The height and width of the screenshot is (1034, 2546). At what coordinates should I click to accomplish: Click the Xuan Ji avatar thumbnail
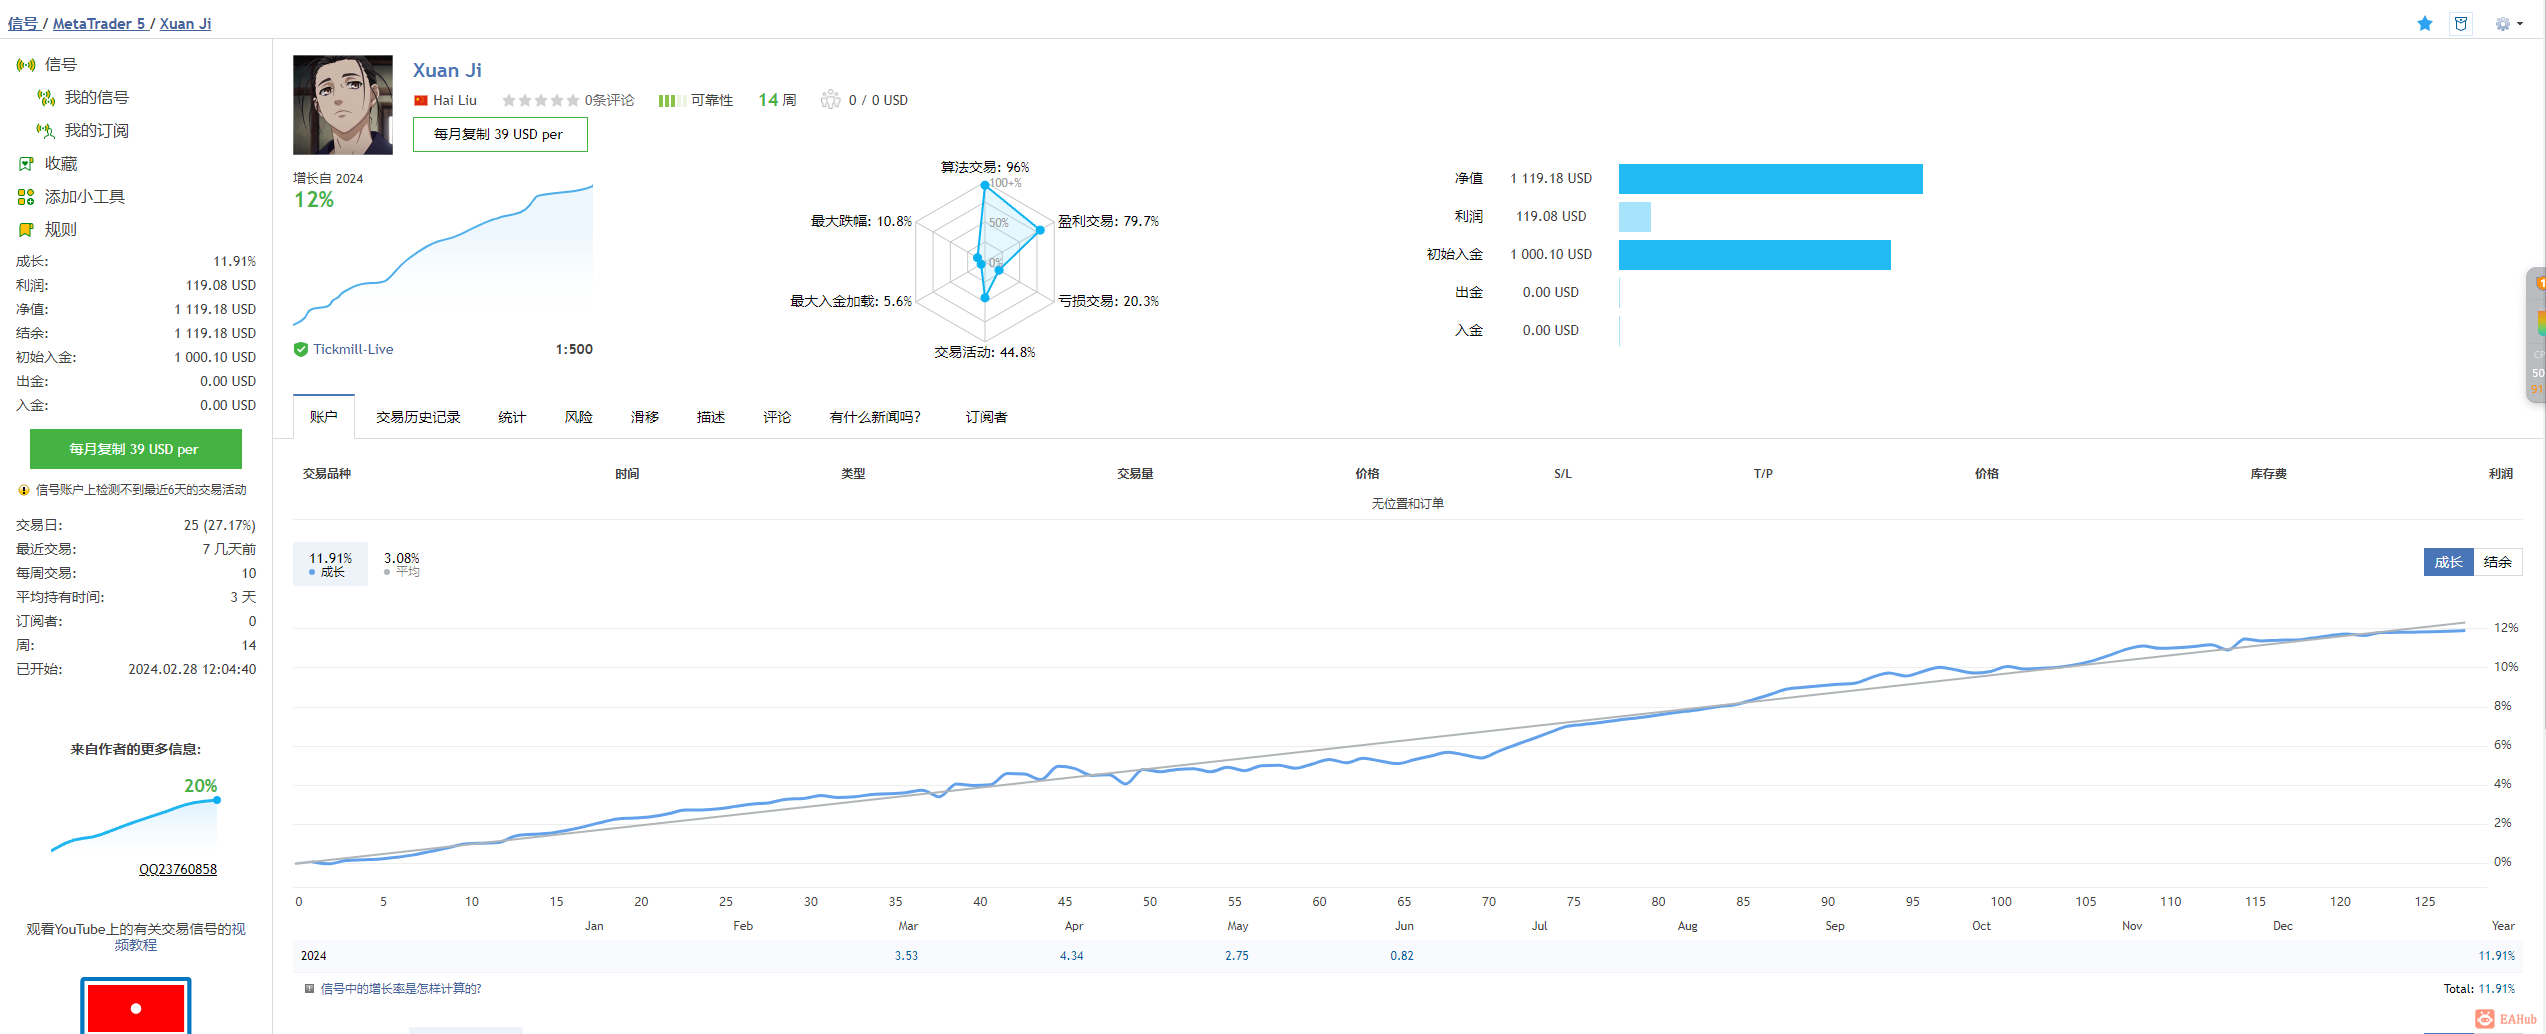[x=343, y=105]
